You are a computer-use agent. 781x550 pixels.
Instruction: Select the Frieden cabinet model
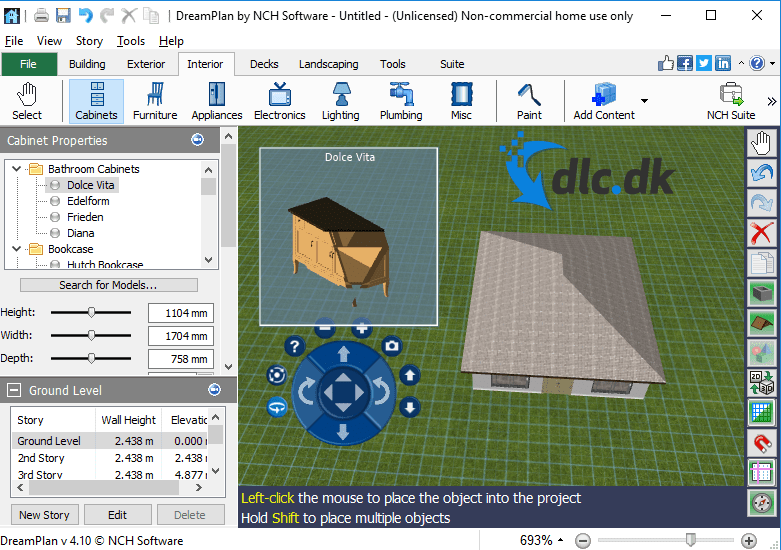85,217
